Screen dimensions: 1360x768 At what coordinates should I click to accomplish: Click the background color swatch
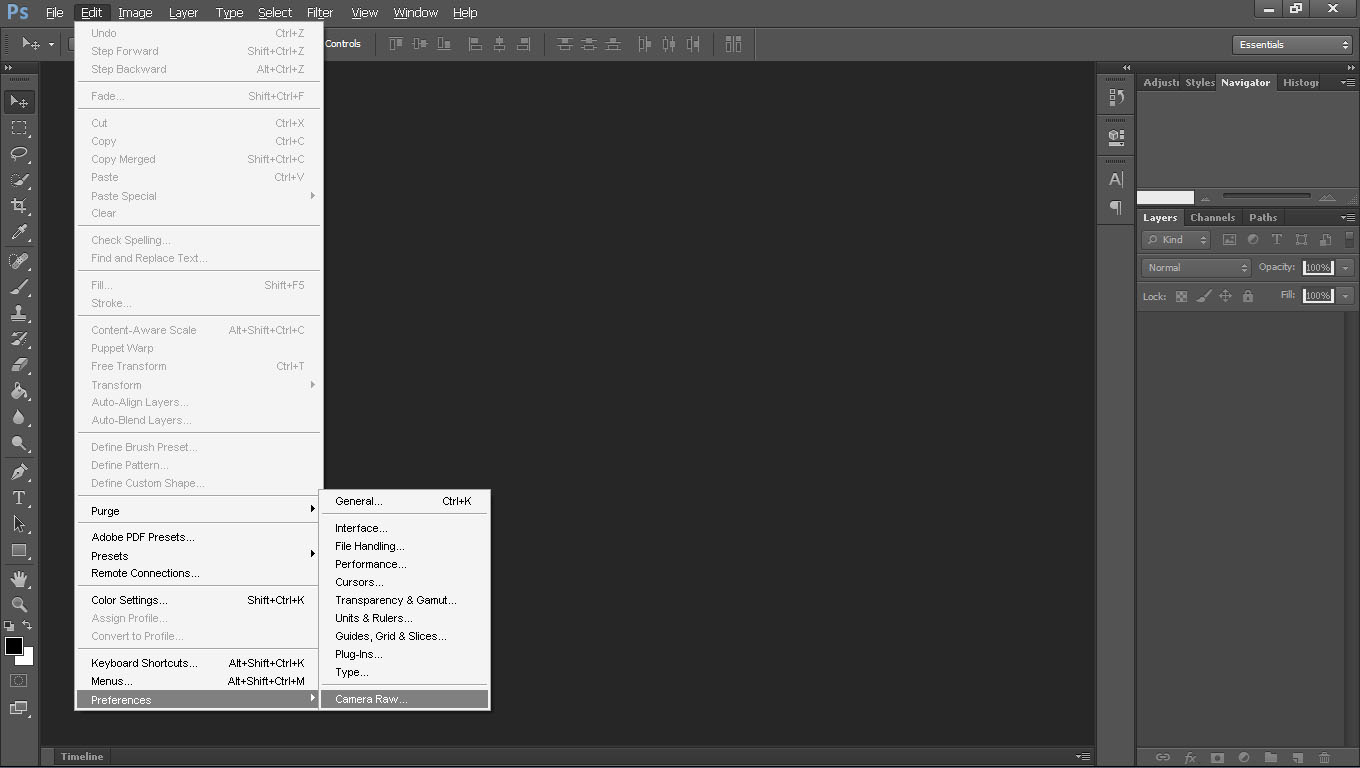pyautogui.click(x=28, y=659)
